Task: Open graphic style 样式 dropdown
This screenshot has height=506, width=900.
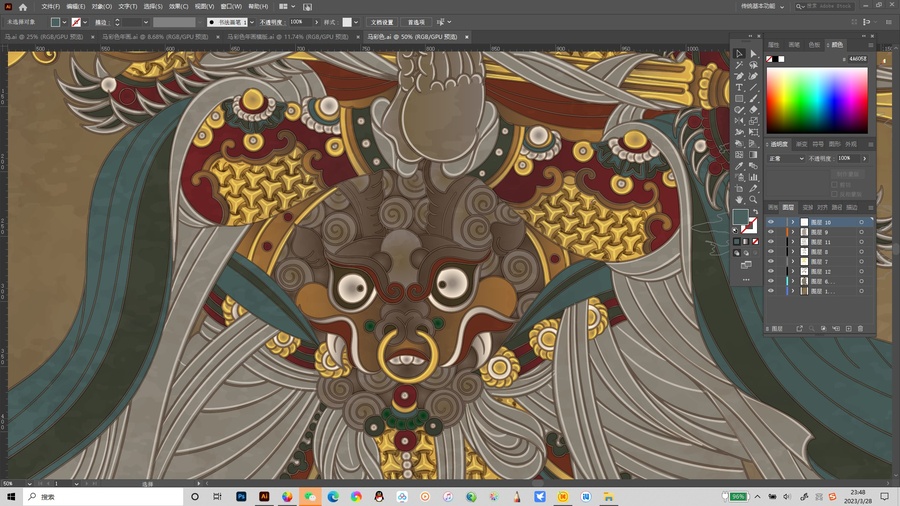Action: pyautogui.click(x=356, y=22)
